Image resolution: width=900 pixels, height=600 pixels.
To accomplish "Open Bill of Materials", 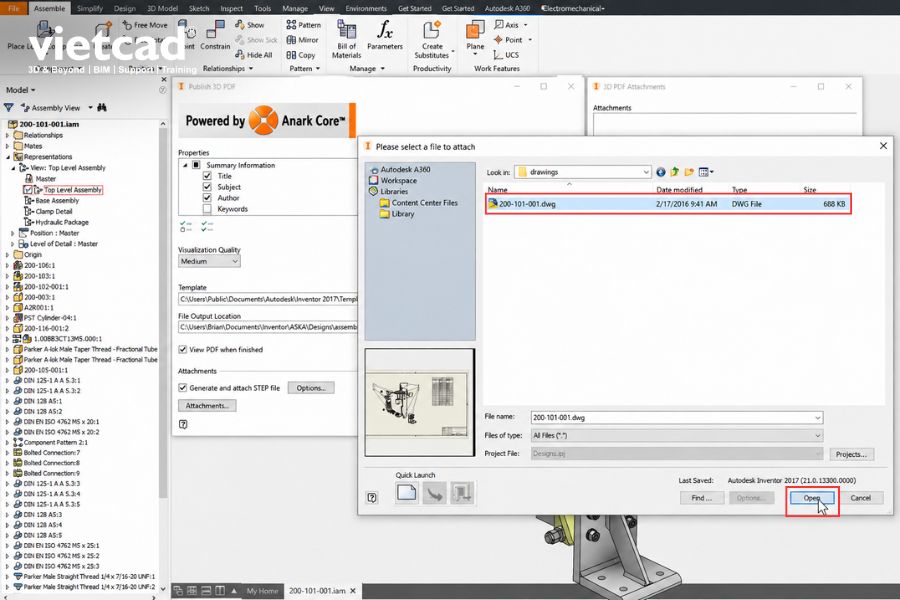I will [346, 39].
